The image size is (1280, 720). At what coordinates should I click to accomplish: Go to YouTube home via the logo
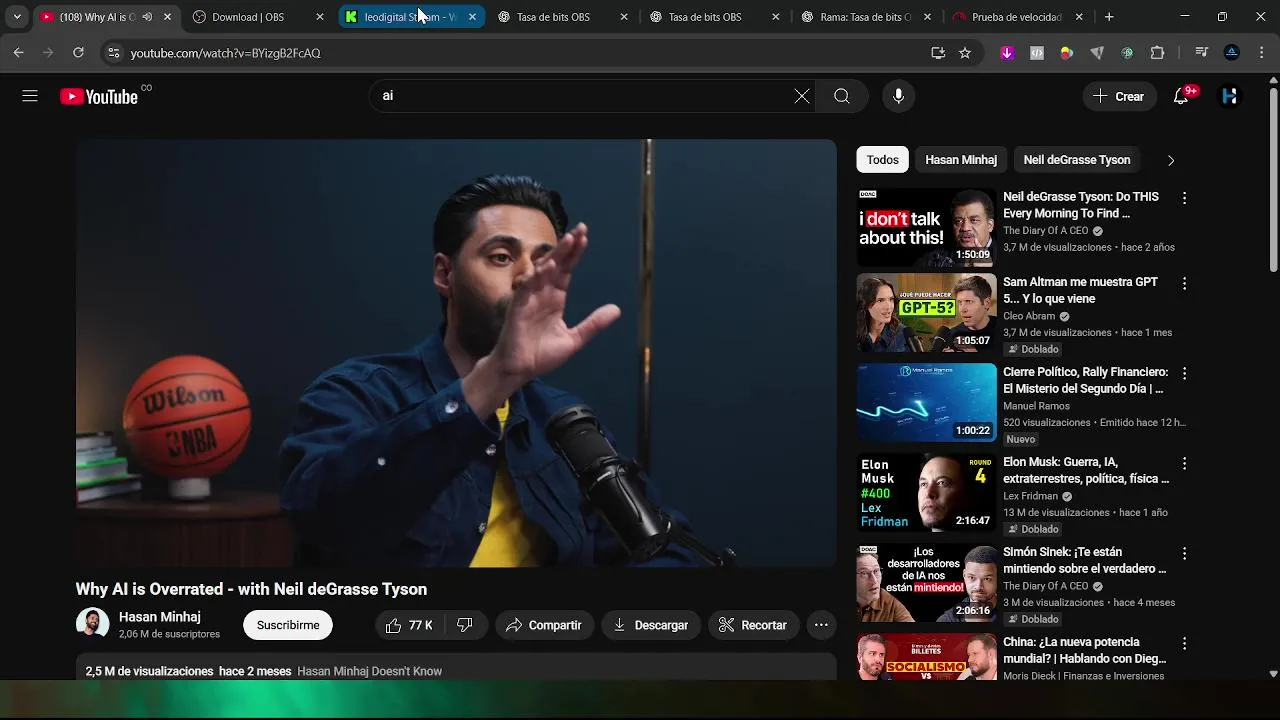pyautogui.click(x=99, y=96)
